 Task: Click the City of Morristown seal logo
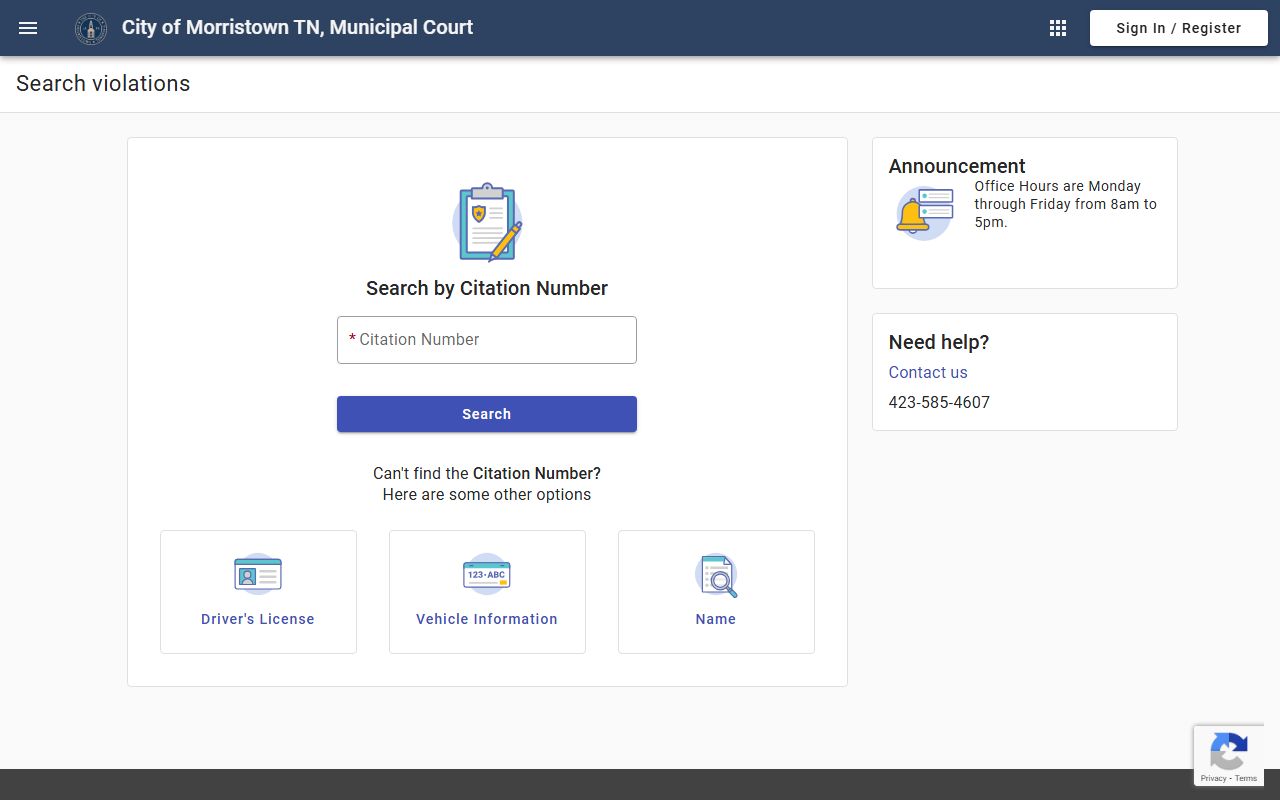pos(91,28)
